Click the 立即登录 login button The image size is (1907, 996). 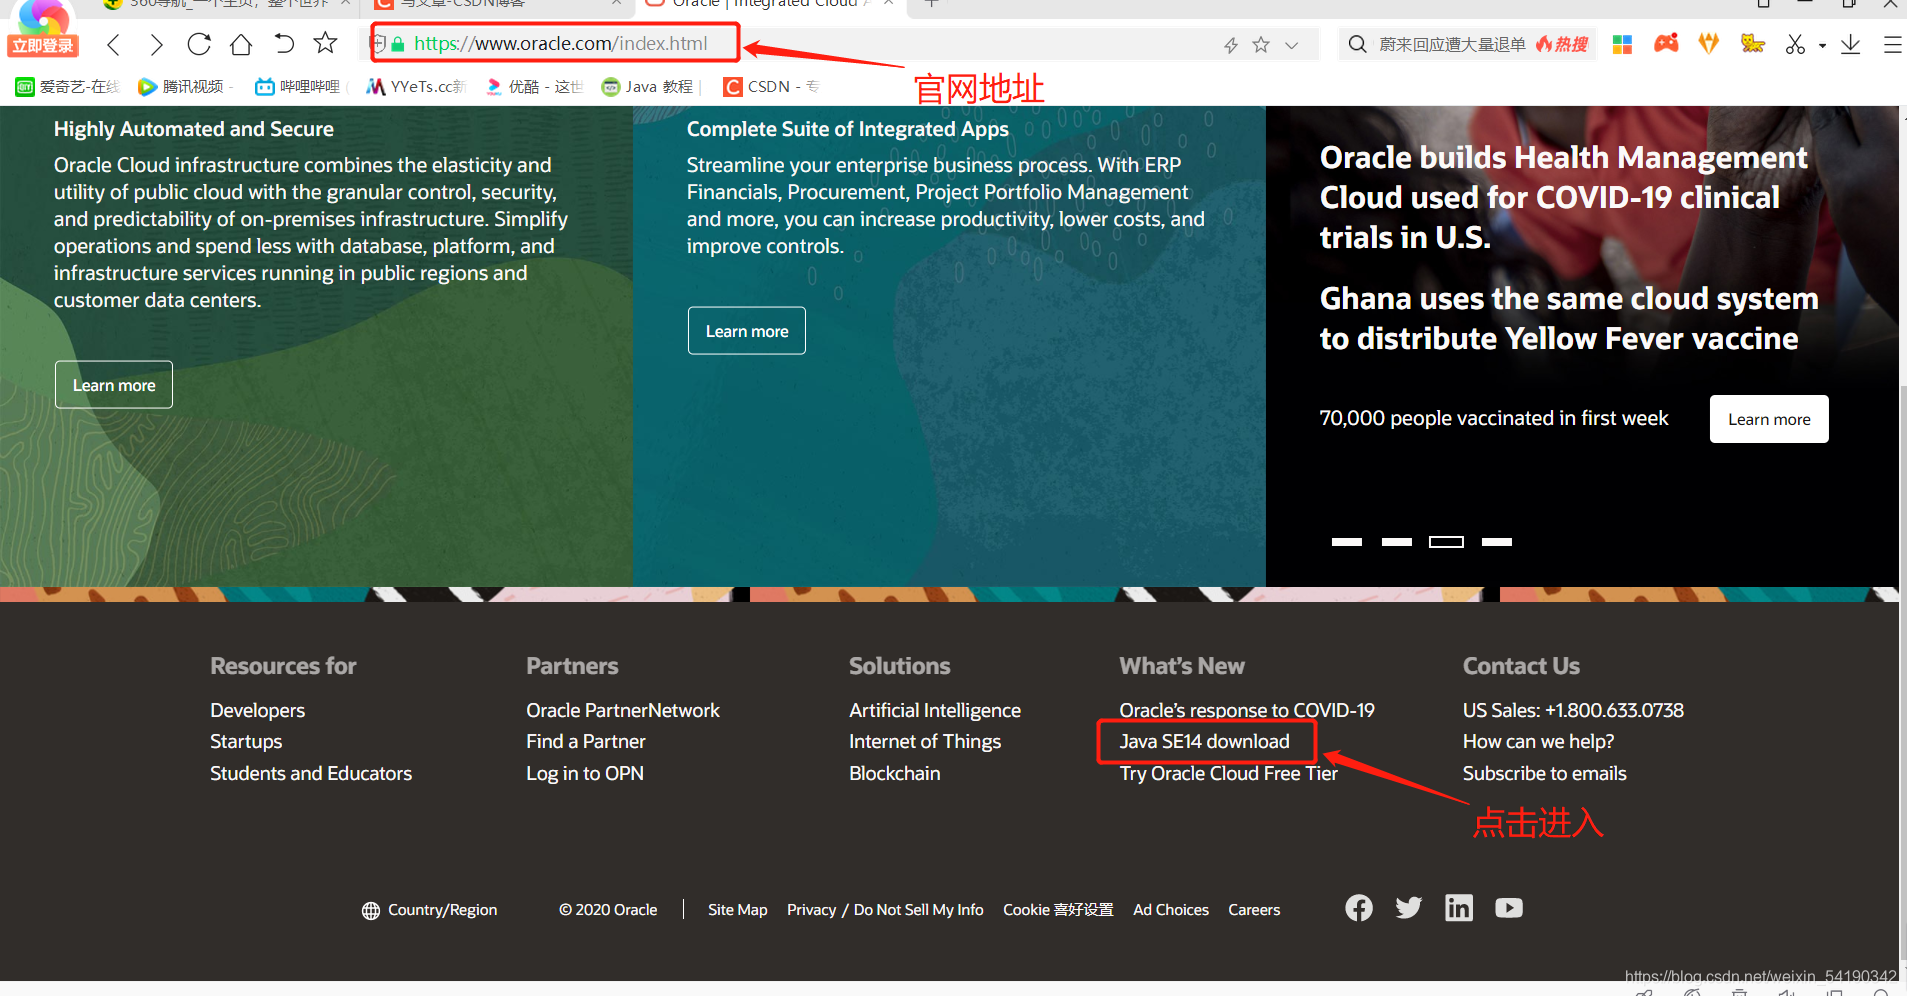pyautogui.click(x=43, y=46)
